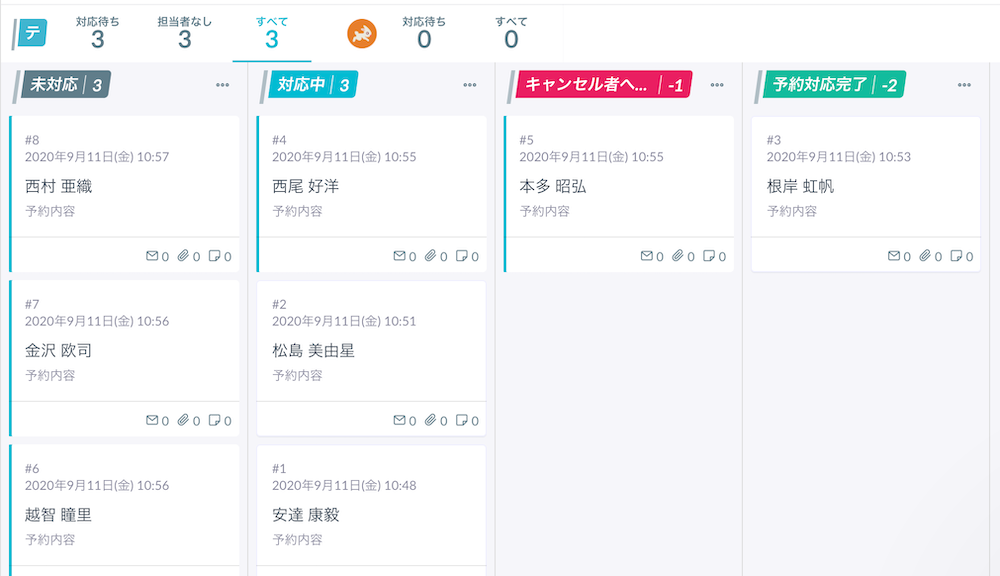Screen dimensions: 1000x576
Task: Click the mail icon on card #3
Action: [894, 256]
